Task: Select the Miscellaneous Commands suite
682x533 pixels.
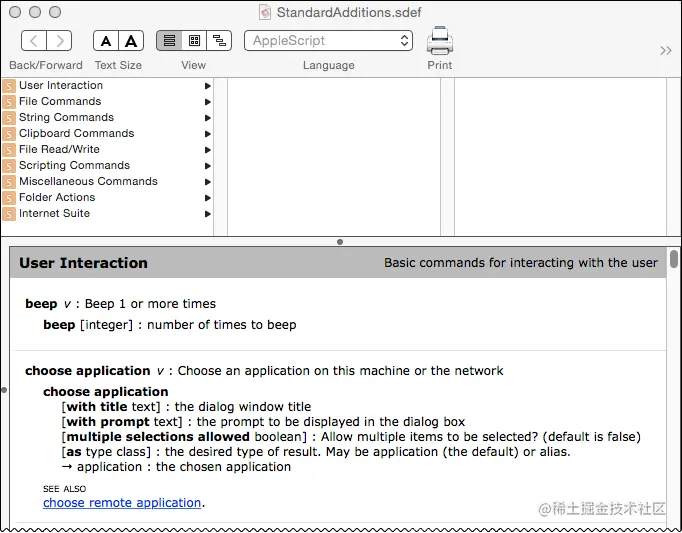Action: point(107,181)
